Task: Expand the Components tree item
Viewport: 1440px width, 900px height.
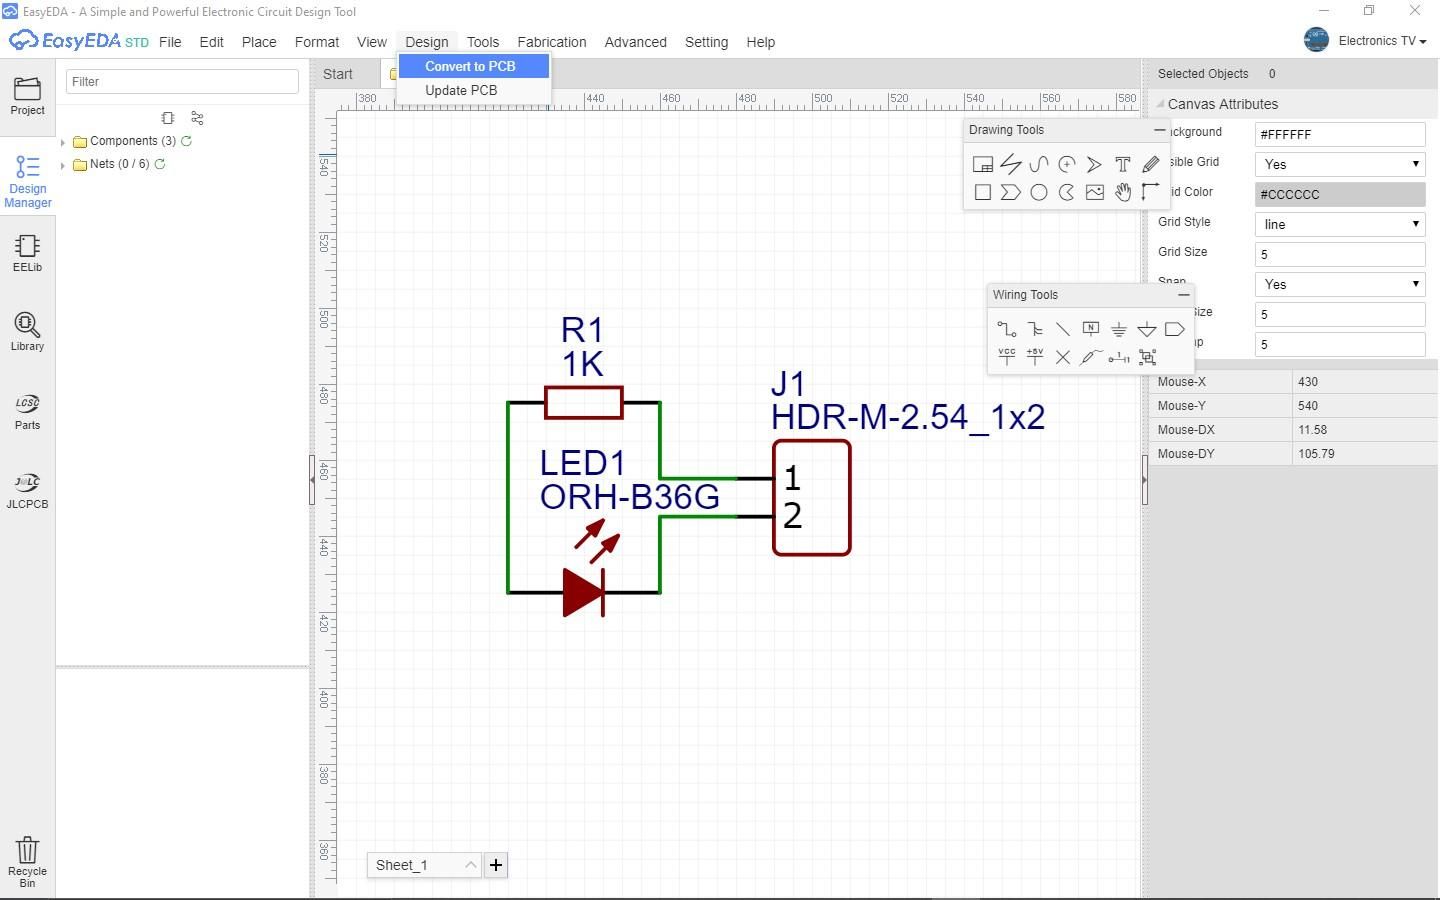Action: click(63, 141)
